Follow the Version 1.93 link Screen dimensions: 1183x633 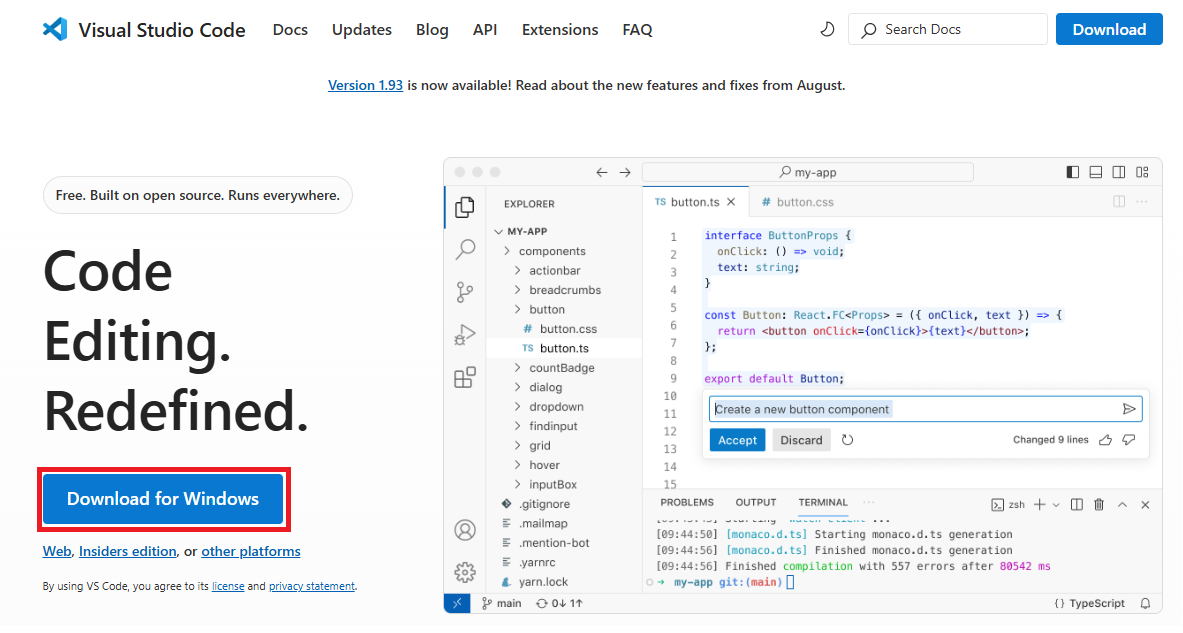pyautogui.click(x=365, y=85)
